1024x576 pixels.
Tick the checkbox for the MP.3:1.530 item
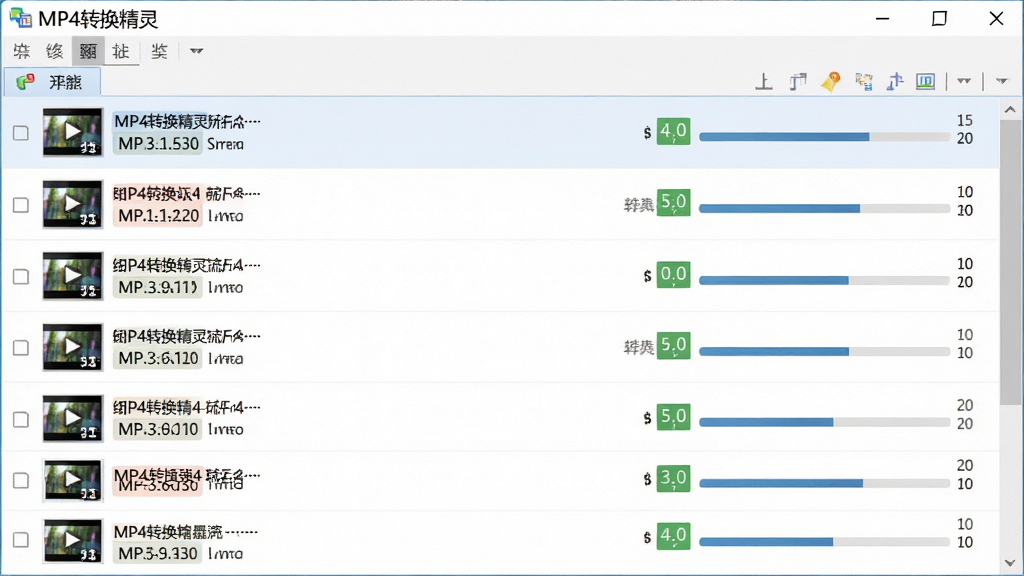(21, 133)
